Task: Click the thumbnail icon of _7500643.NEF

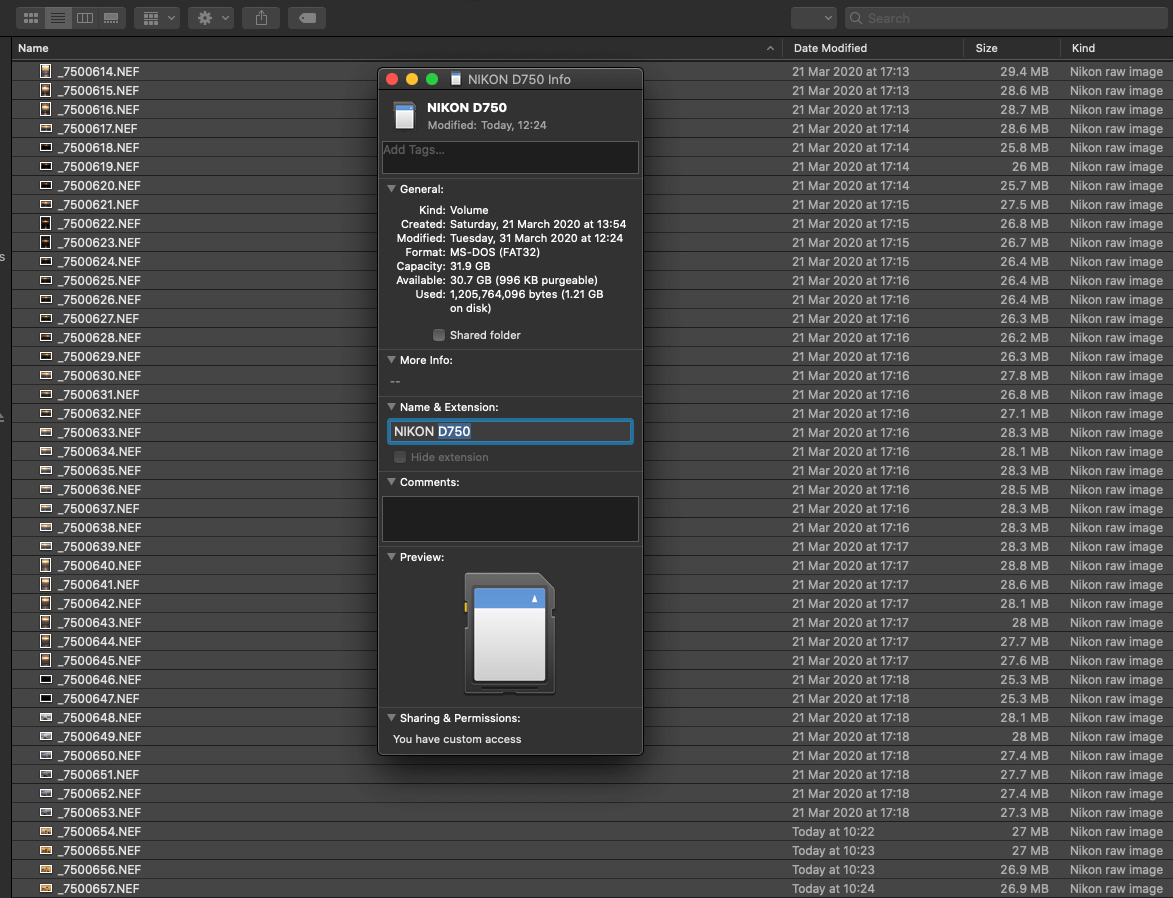Action: click(x=46, y=623)
